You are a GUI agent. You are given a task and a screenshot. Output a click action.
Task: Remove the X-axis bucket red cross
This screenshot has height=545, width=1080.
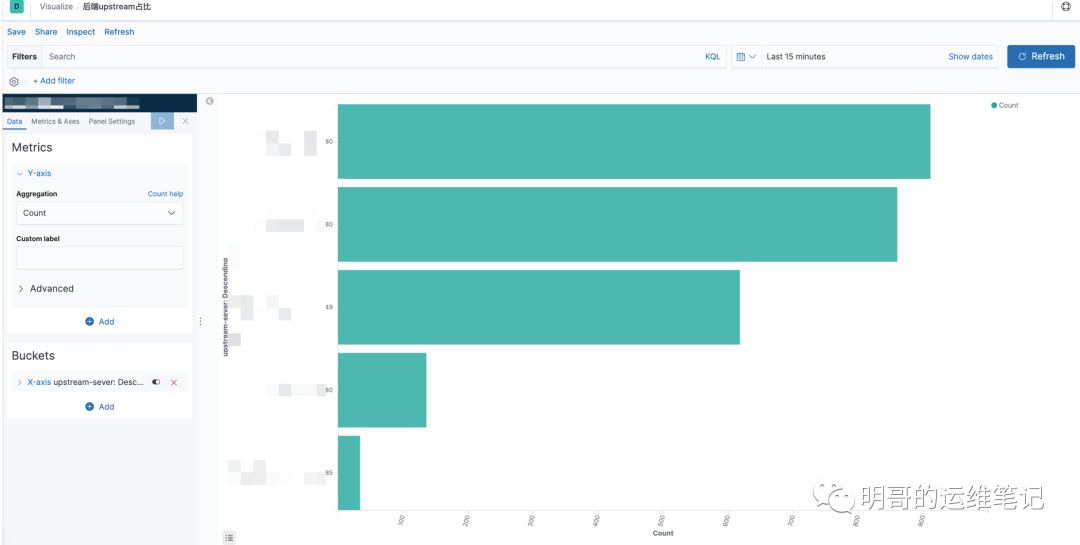174,382
